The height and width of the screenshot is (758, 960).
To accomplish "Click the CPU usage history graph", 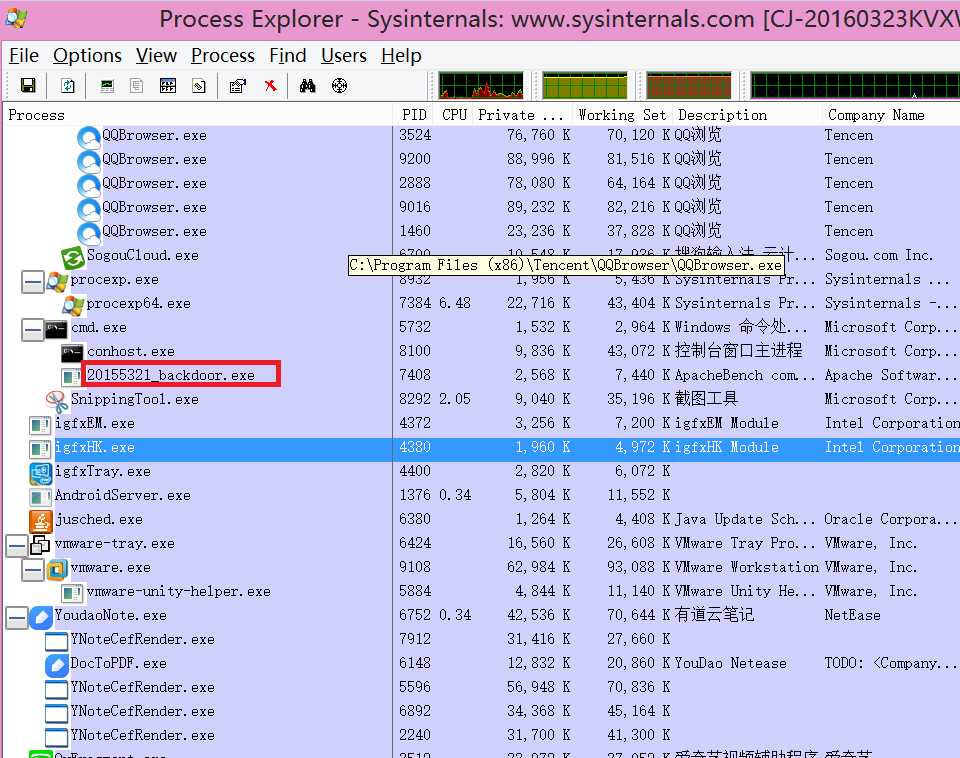I will (481, 86).
